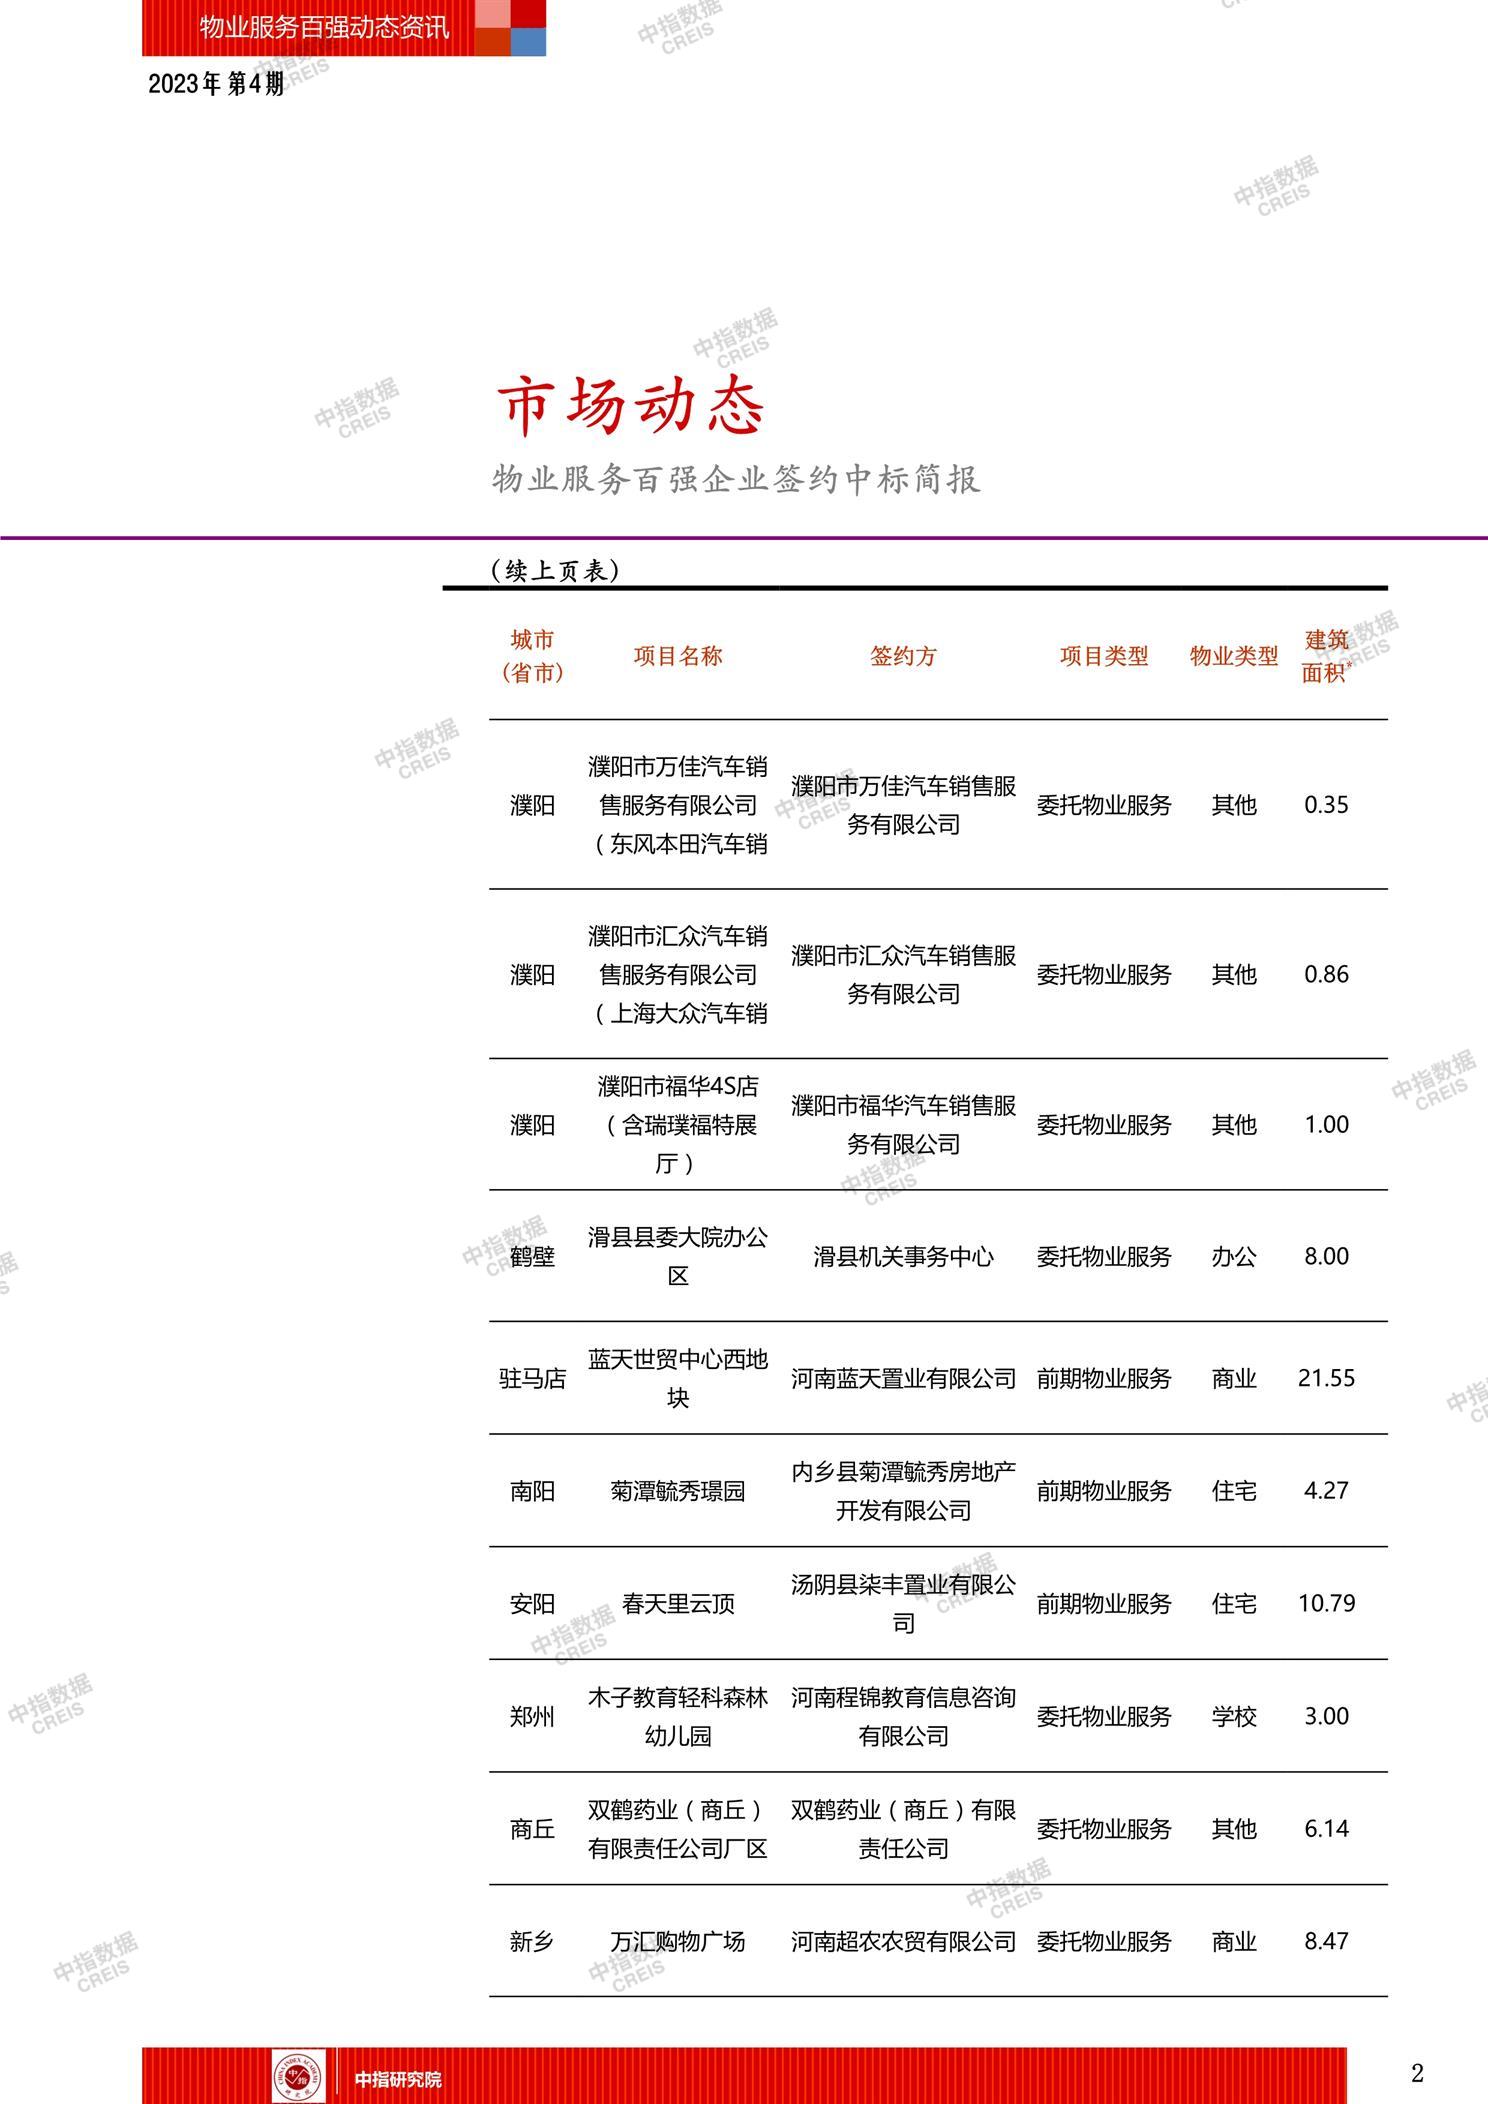Click the 建筑面积 column header
This screenshot has width=1488, height=2104.
[1326, 656]
